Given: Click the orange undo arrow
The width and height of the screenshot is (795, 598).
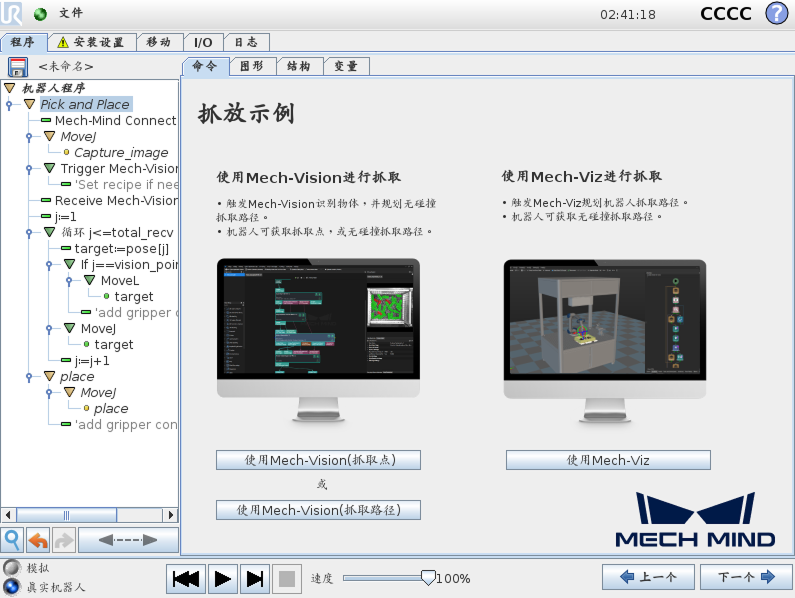Looking at the screenshot, I should point(38,540).
